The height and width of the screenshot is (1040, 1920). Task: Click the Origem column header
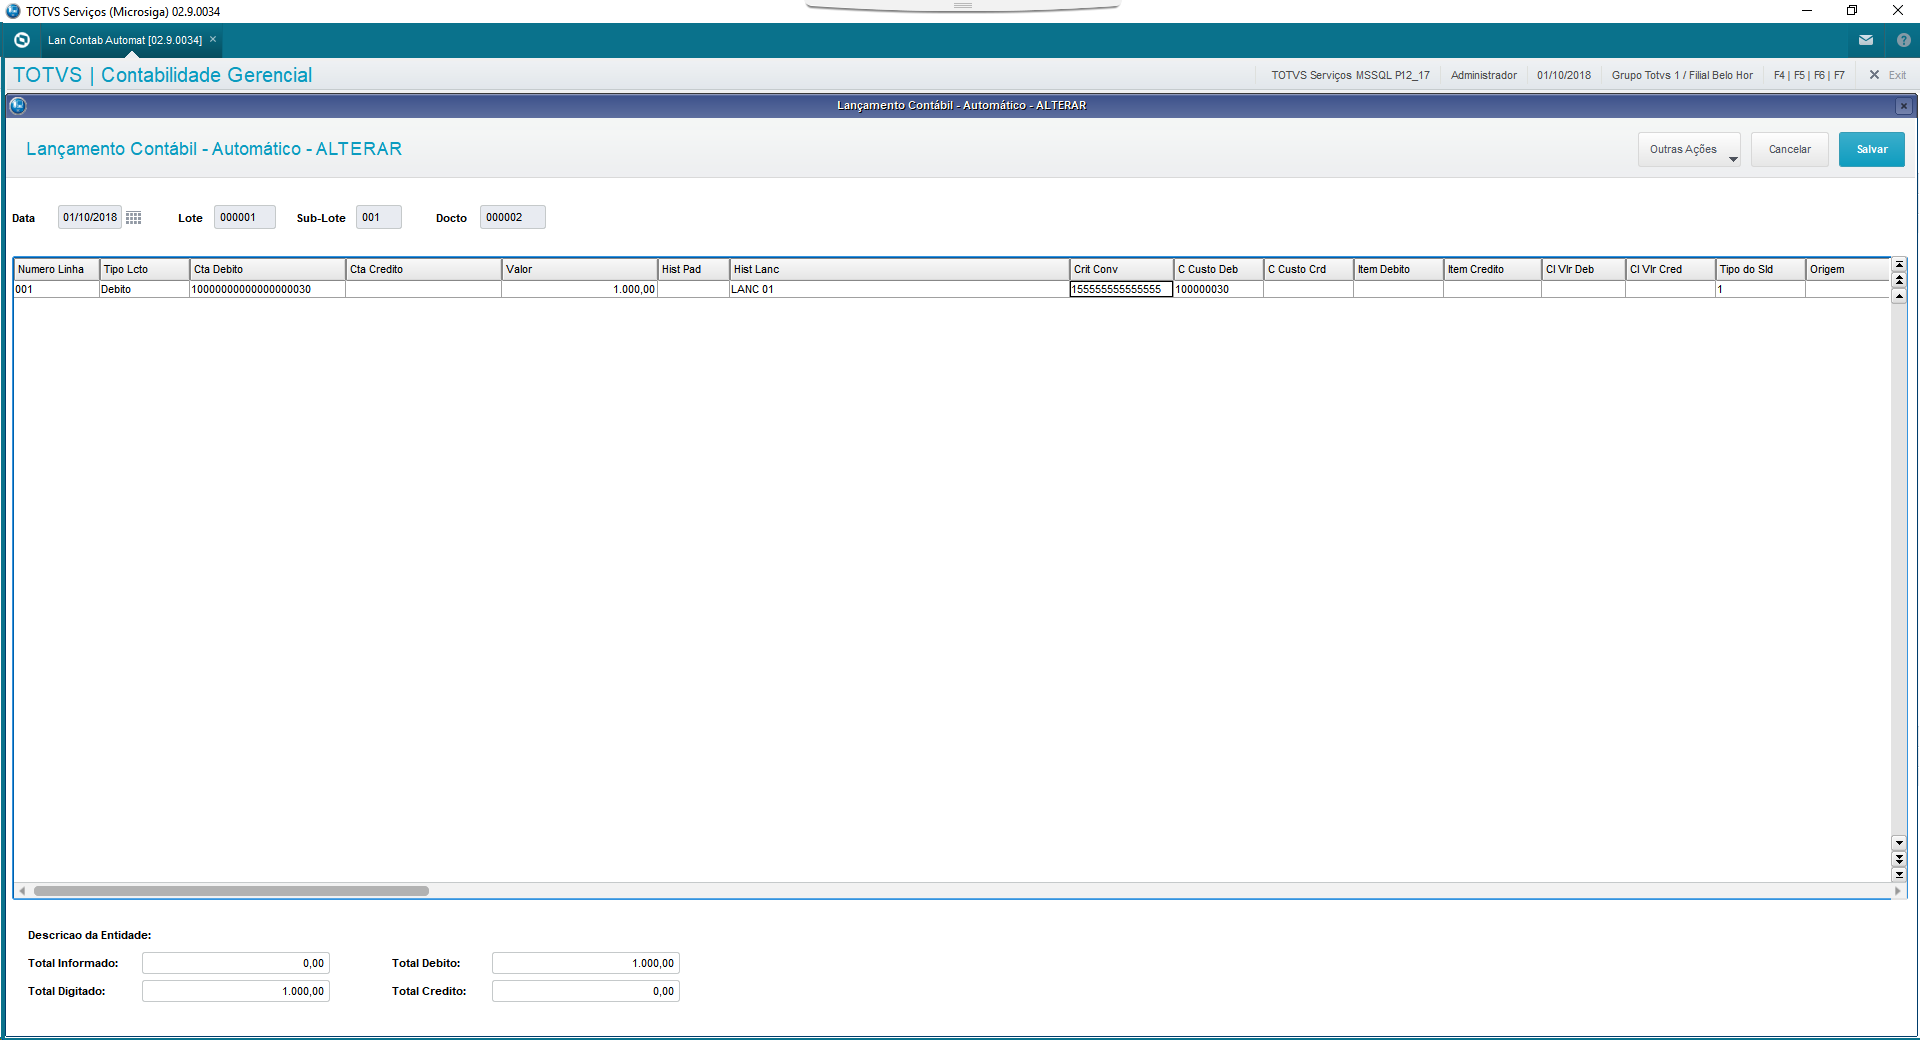pyautogui.click(x=1848, y=270)
